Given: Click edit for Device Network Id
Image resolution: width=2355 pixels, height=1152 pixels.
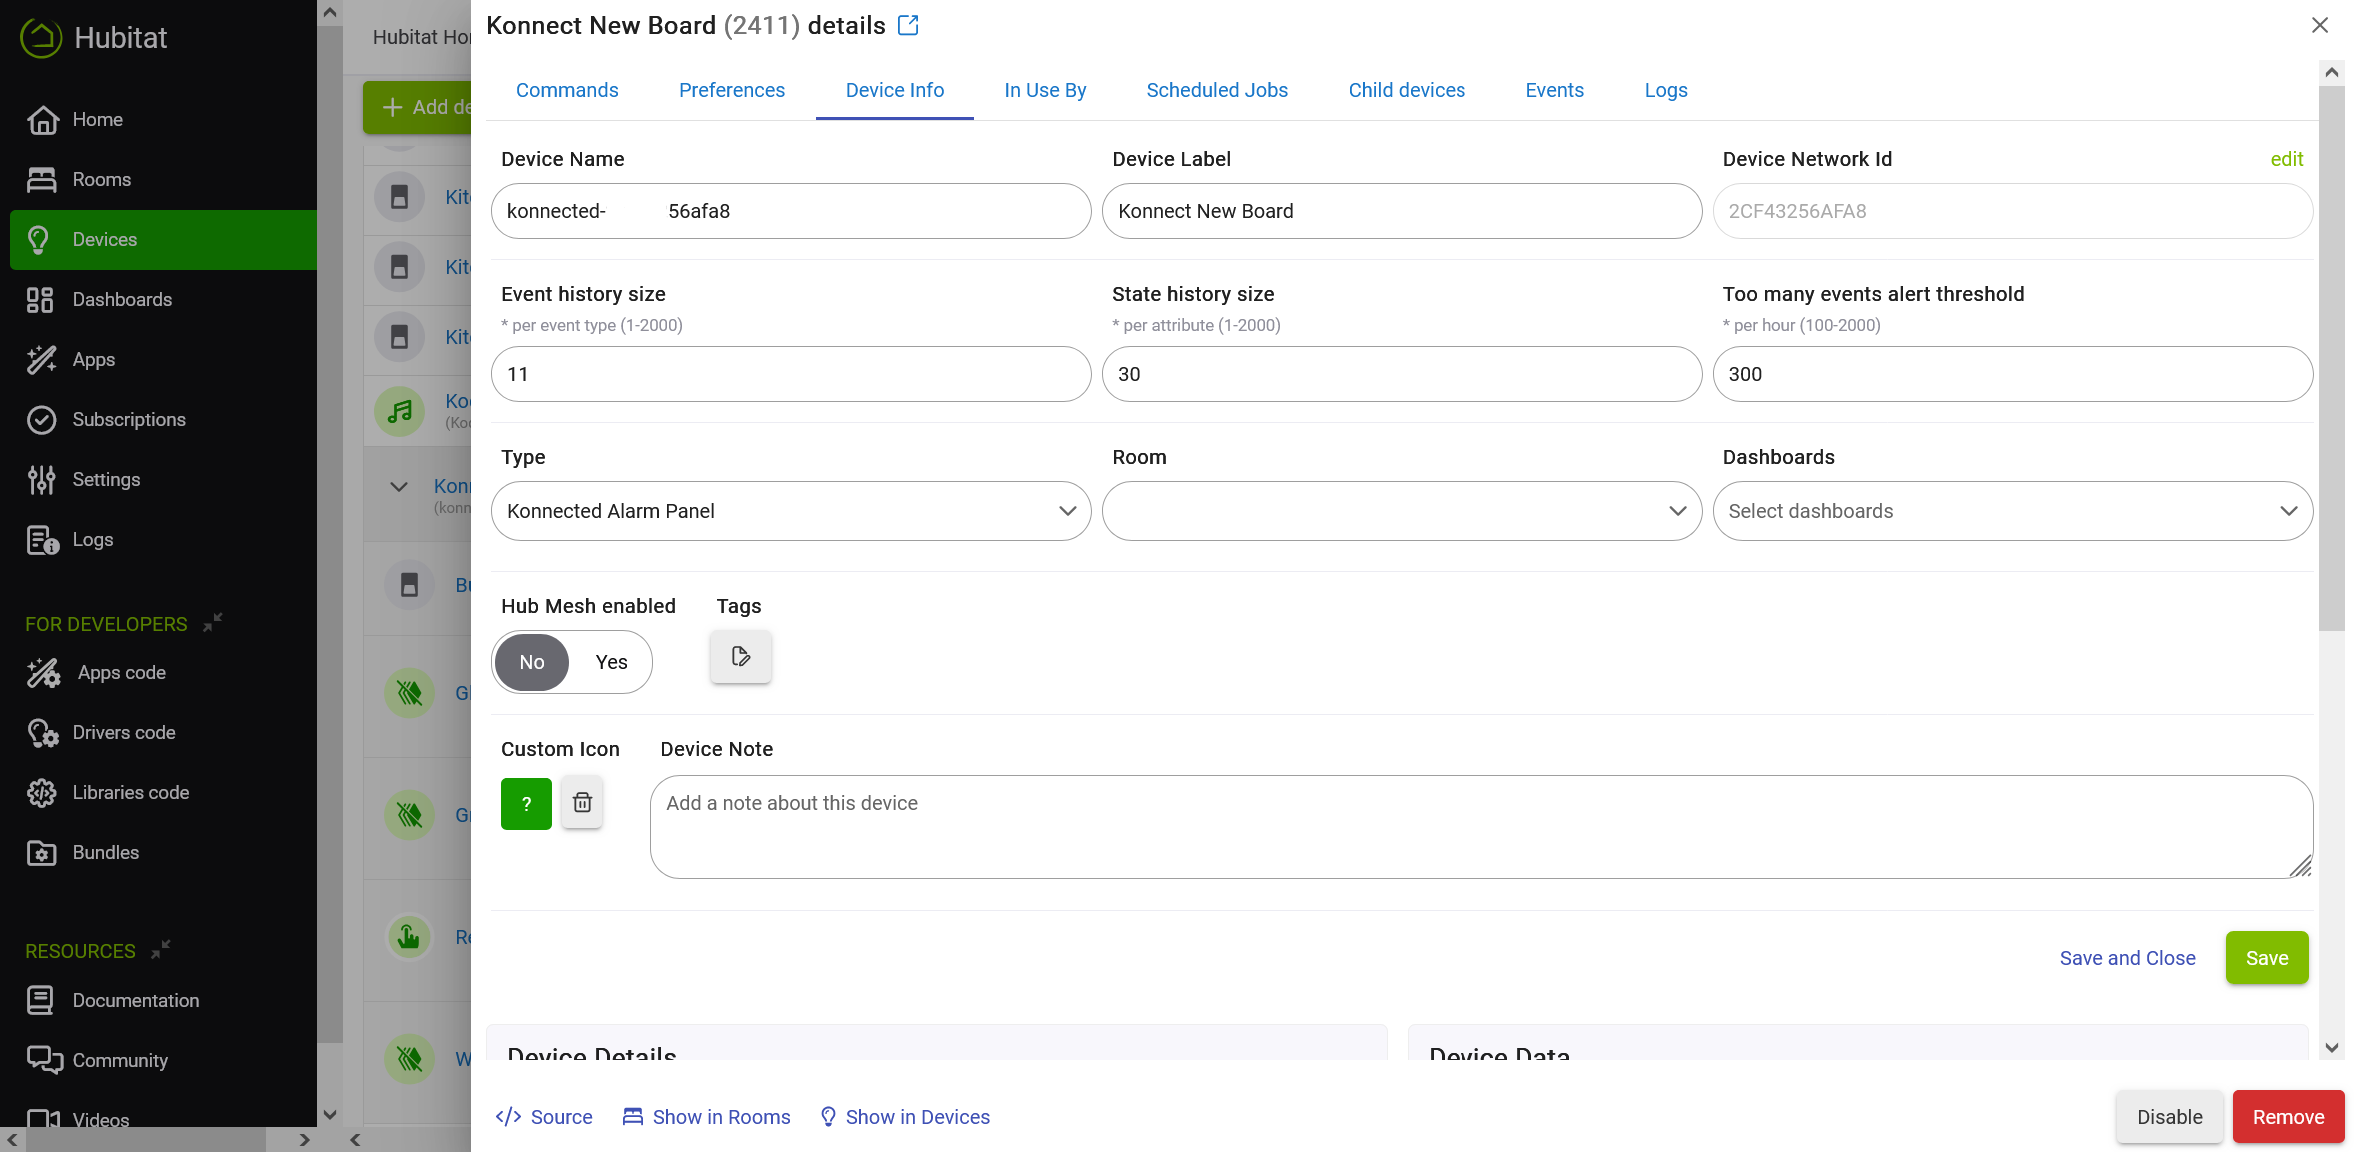Looking at the screenshot, I should 2287,159.
